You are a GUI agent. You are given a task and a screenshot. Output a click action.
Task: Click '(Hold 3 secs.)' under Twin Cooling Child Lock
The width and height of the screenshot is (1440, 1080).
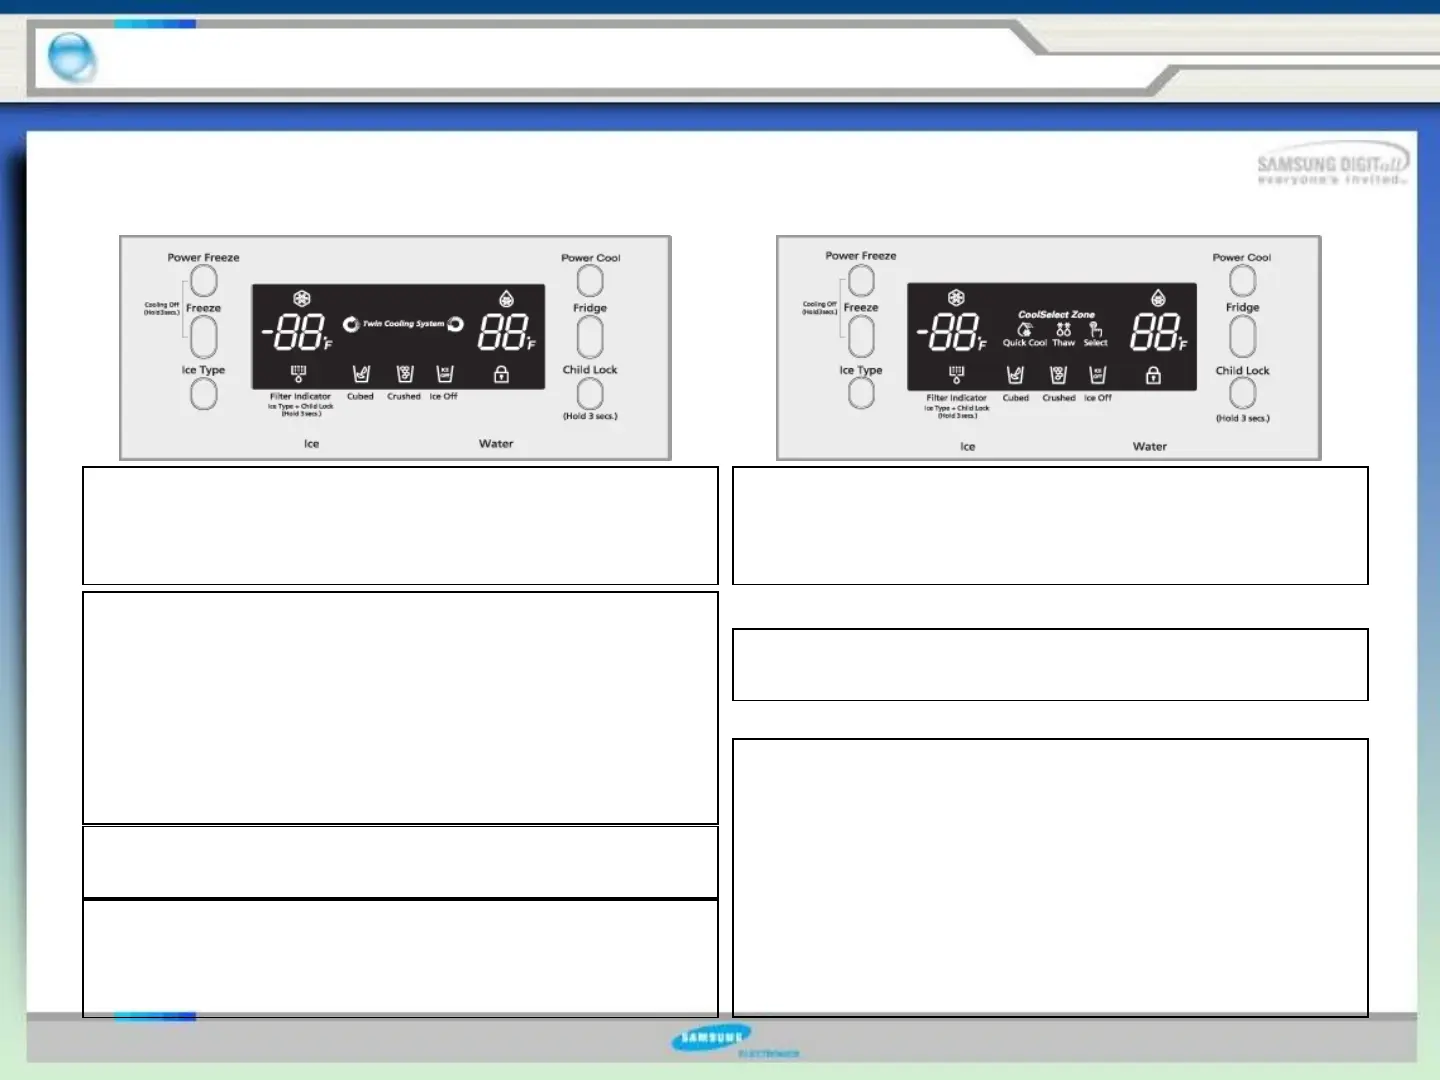(590, 416)
